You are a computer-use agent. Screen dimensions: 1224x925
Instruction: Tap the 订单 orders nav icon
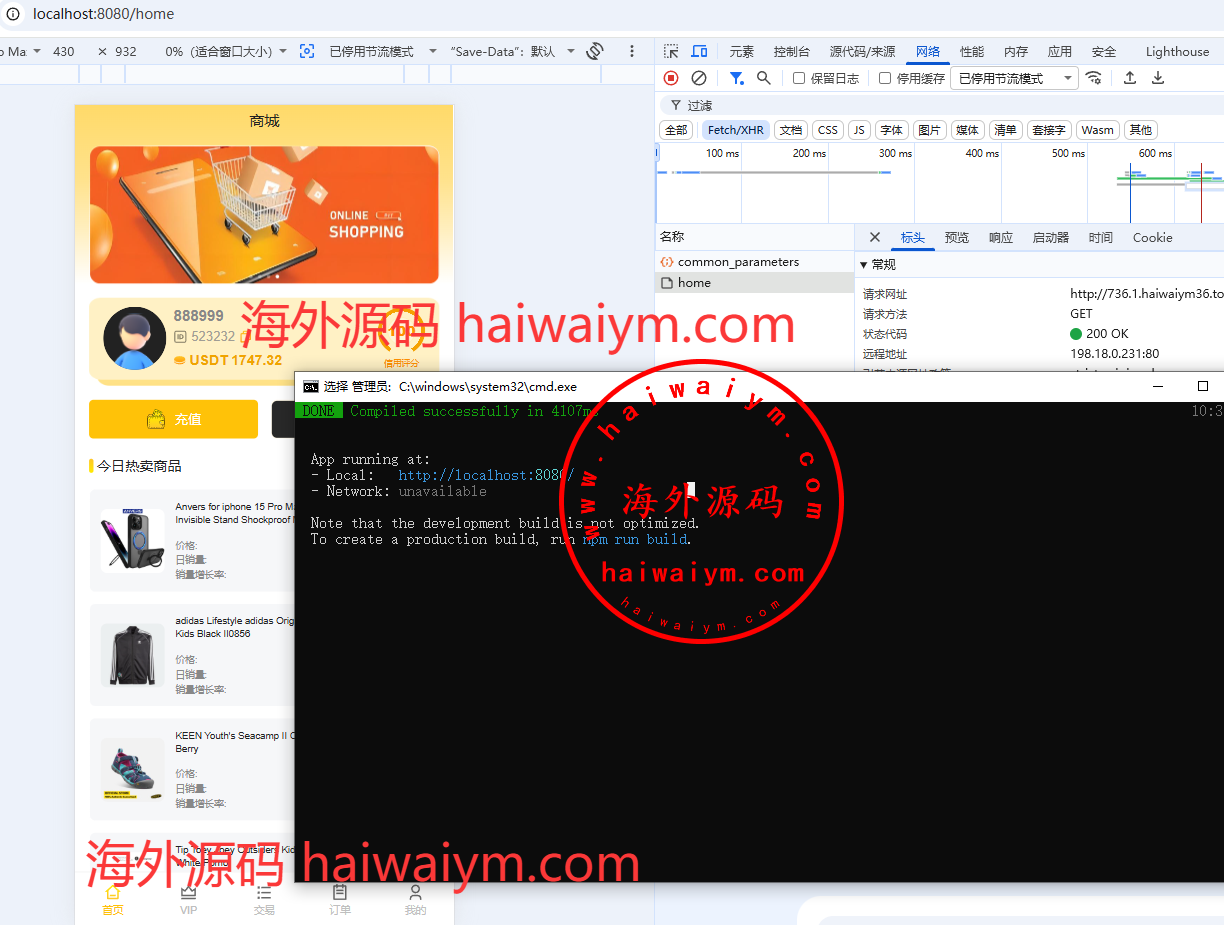click(340, 899)
